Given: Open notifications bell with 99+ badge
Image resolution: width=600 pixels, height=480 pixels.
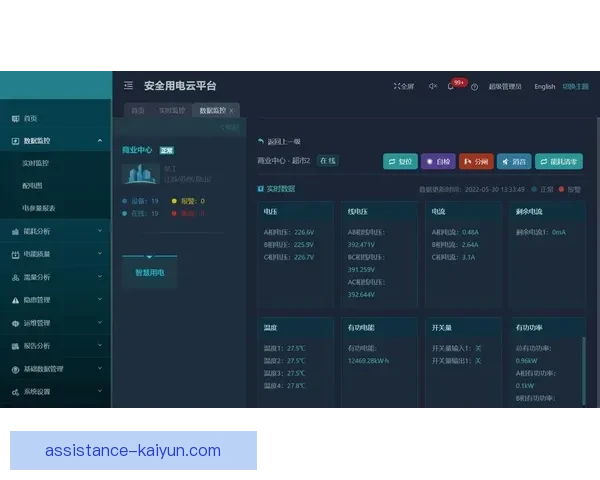Looking at the screenshot, I should [451, 87].
